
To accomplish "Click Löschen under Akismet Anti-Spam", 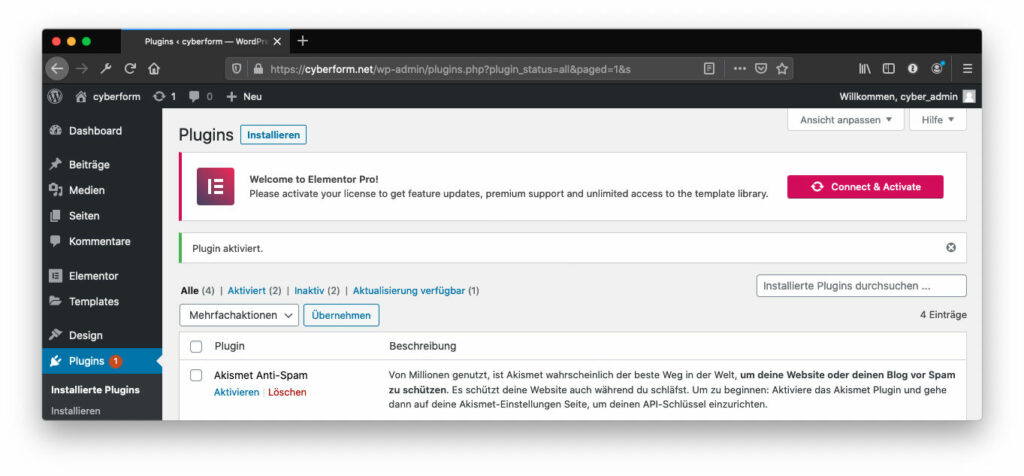I will click(287, 392).
